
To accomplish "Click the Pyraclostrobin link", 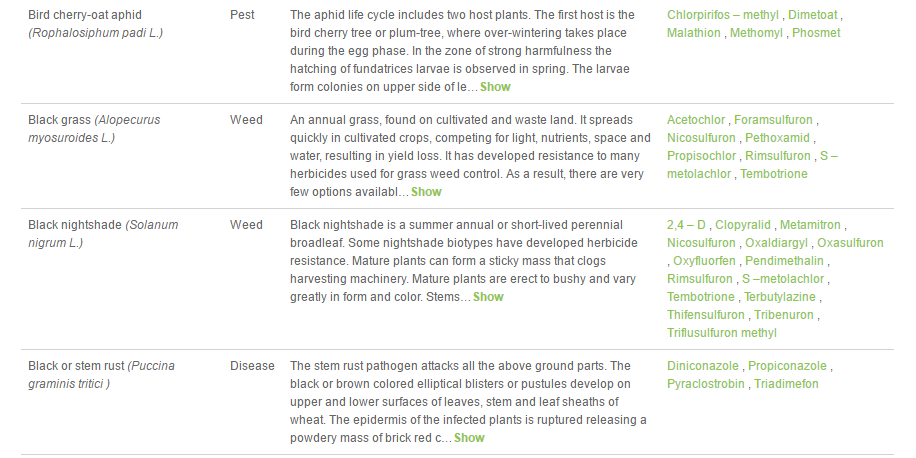I will 706,384.
